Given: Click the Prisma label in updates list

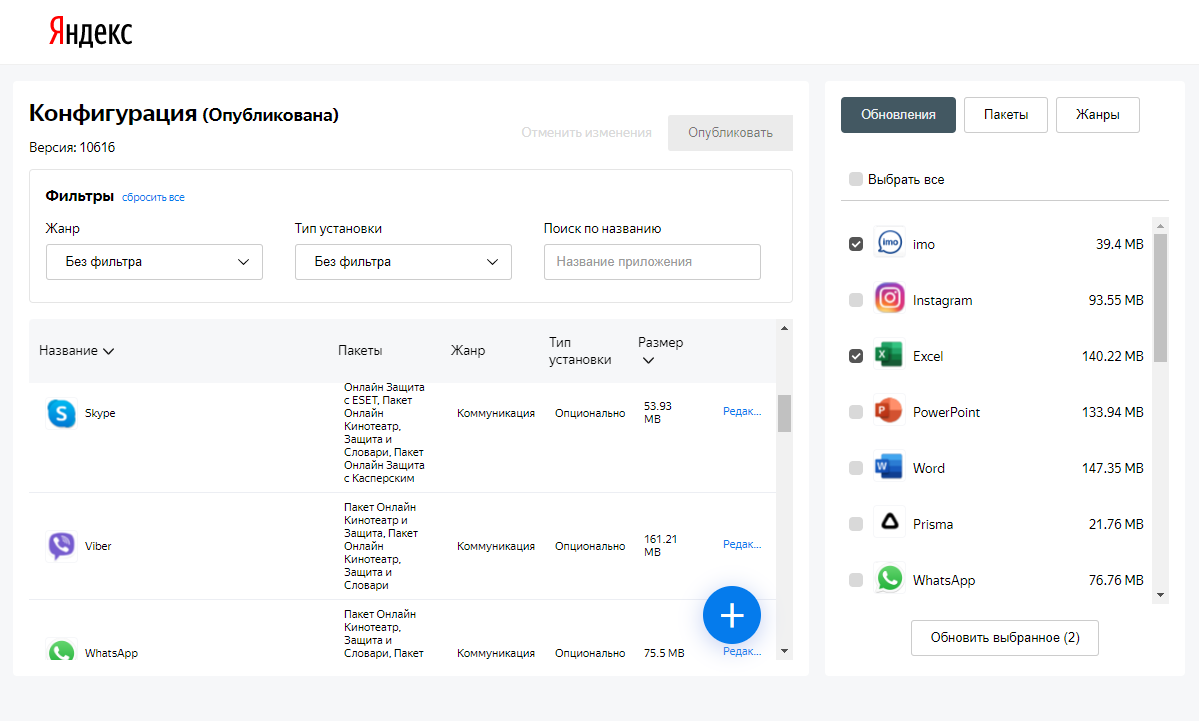Looking at the screenshot, I should 933,525.
